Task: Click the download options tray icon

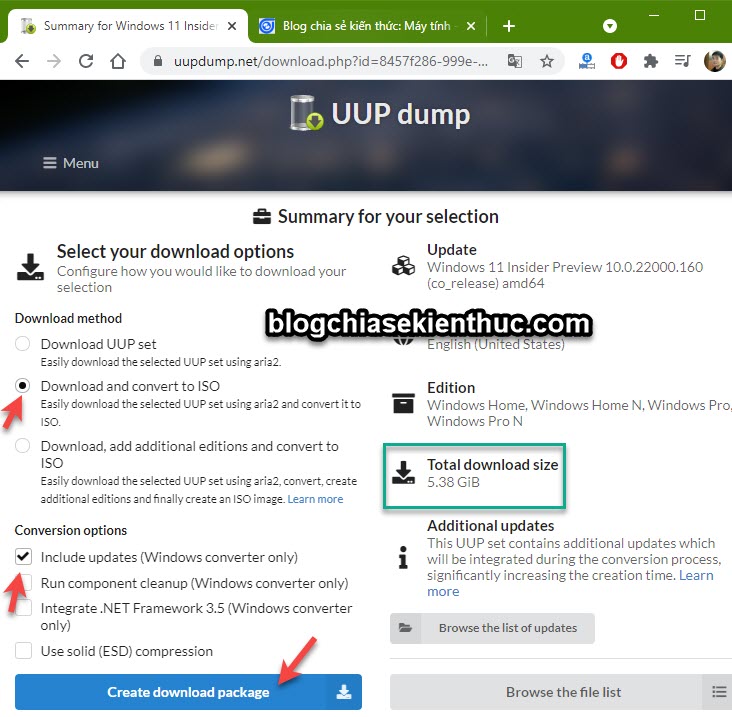Action: (30, 267)
